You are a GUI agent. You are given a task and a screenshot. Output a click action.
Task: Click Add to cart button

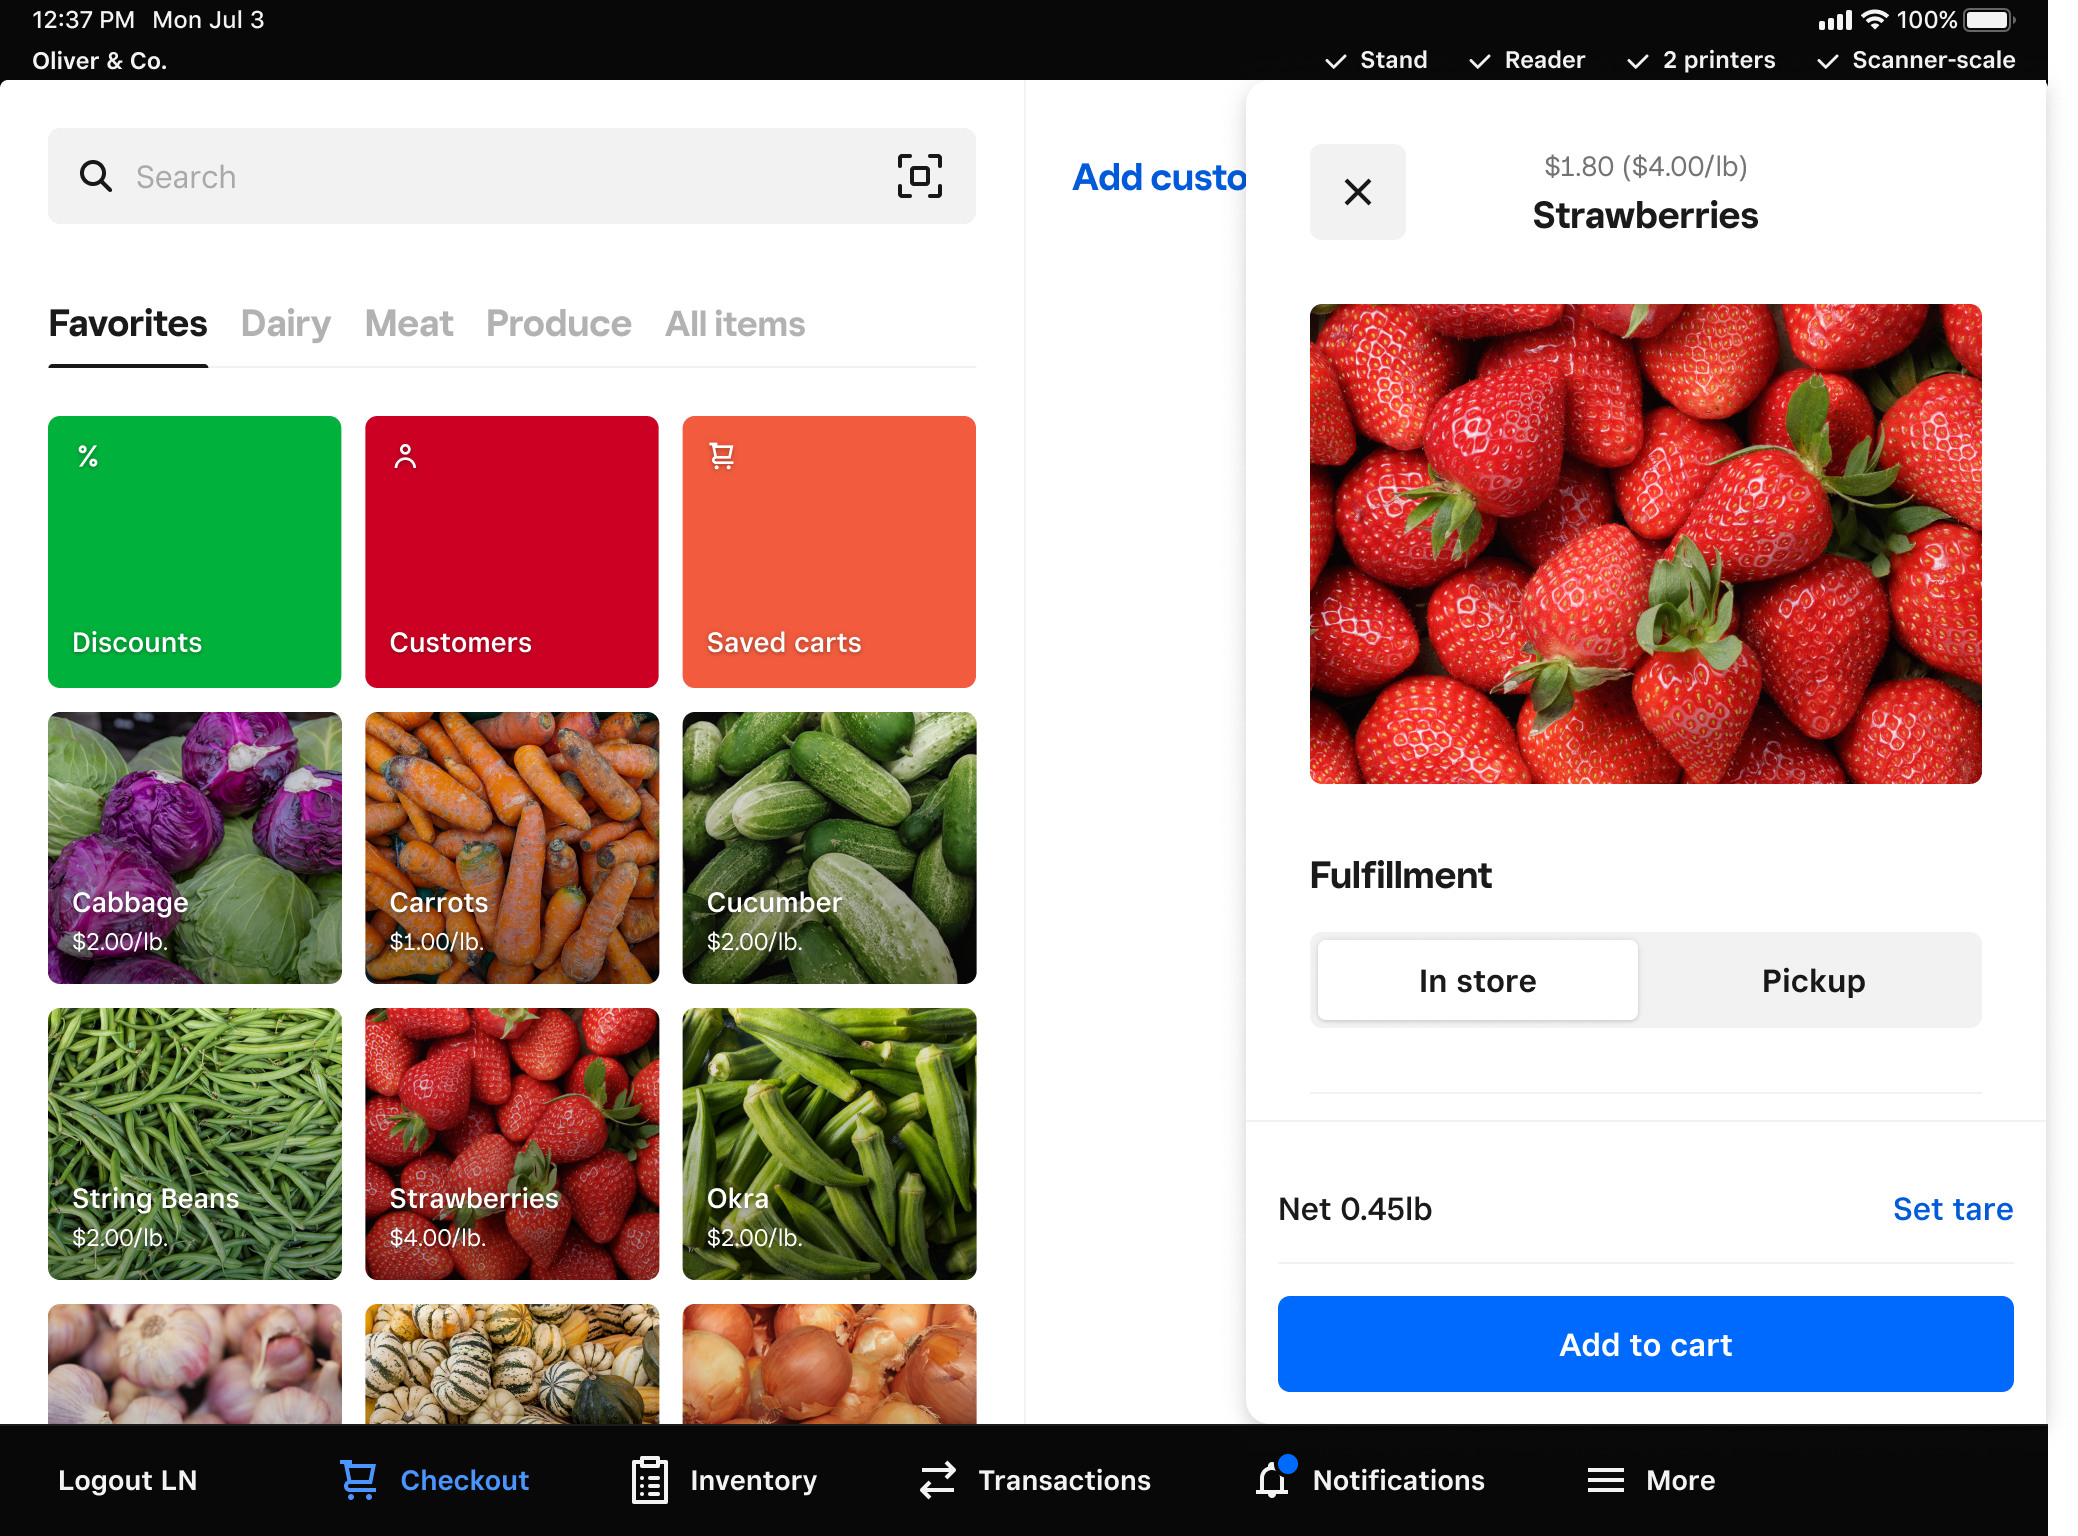[1645, 1344]
